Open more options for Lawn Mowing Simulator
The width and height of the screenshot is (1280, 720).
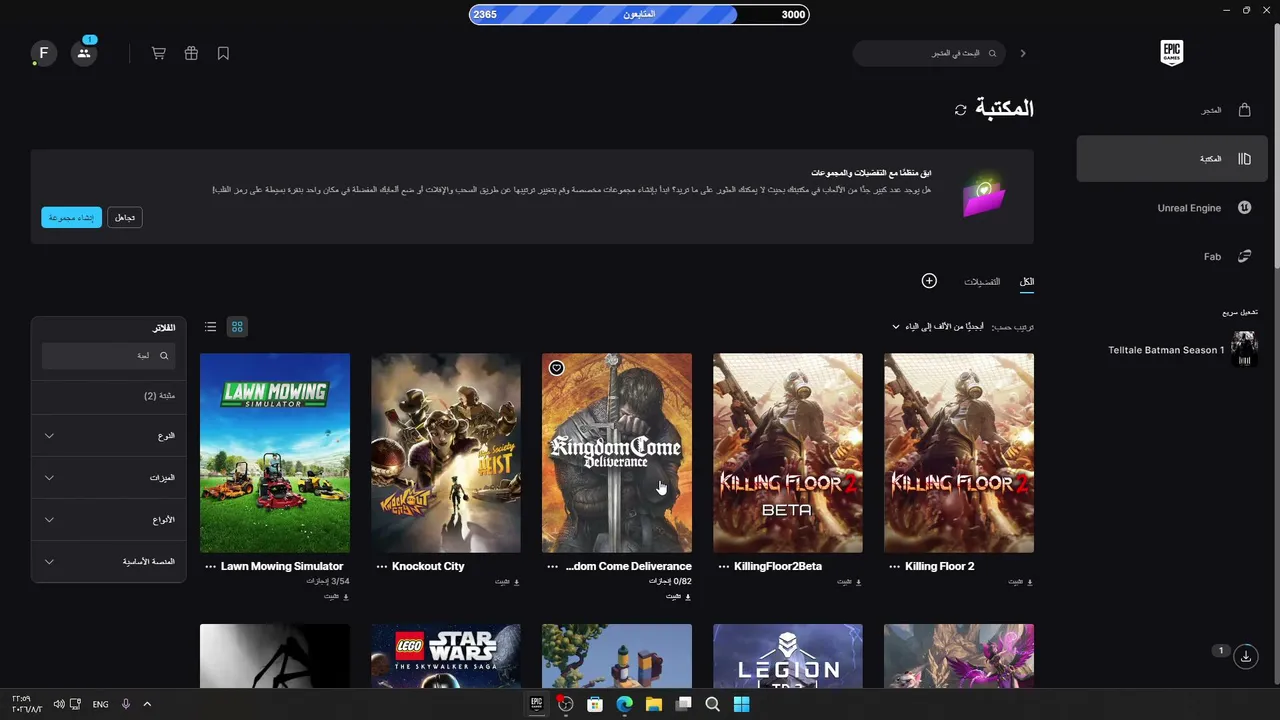(x=210, y=566)
